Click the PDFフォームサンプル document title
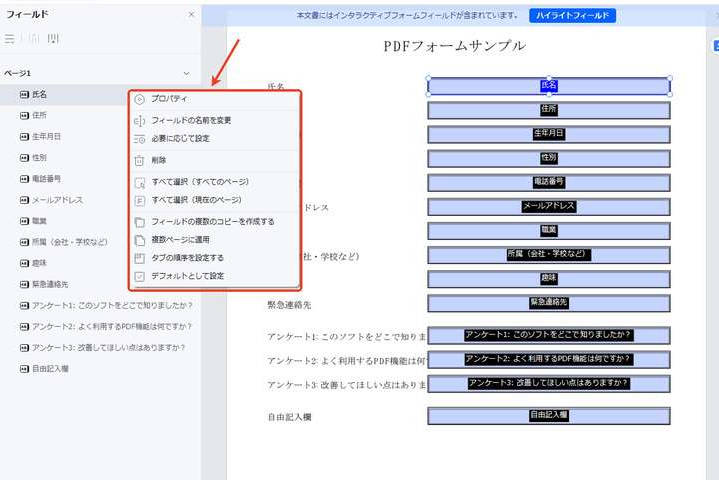Image resolution: width=719 pixels, height=480 pixels. (454, 46)
